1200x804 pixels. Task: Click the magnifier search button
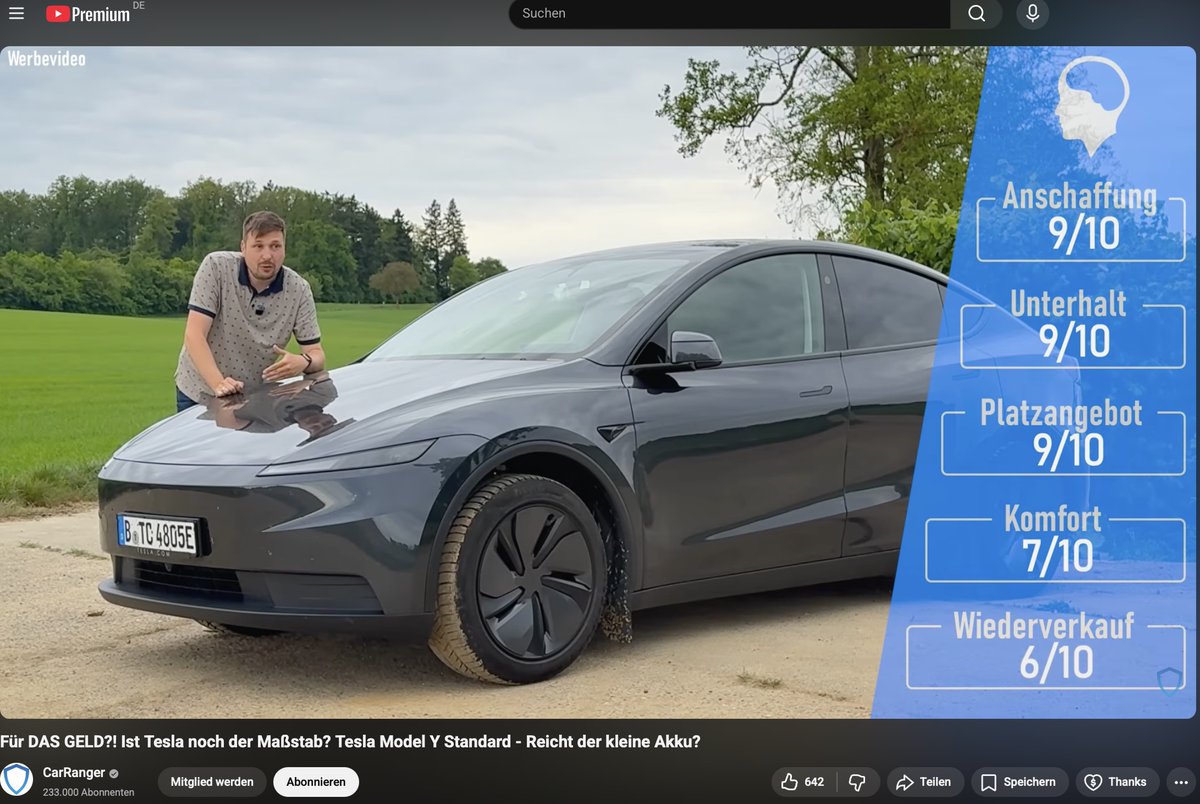pos(976,13)
